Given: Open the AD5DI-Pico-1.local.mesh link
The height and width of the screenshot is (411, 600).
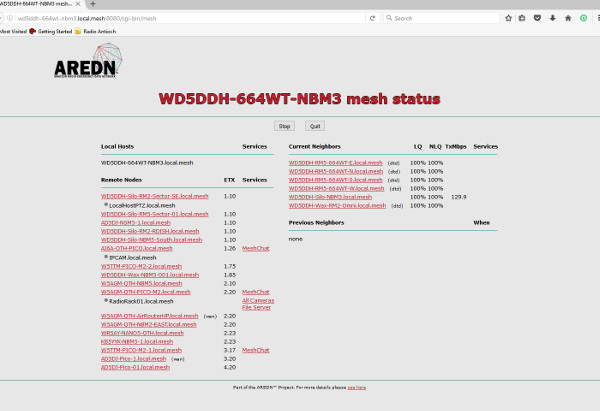Looking at the screenshot, I should click(x=134, y=359).
